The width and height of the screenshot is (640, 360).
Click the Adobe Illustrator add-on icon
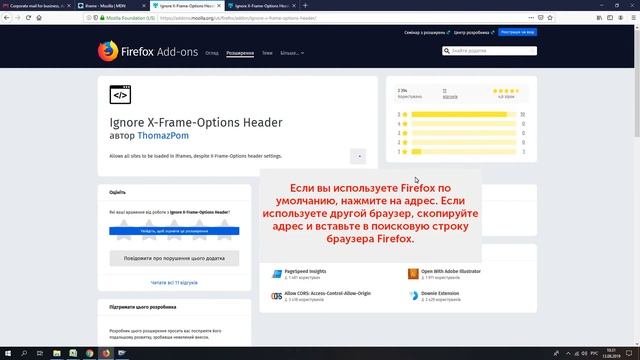coord(413,274)
